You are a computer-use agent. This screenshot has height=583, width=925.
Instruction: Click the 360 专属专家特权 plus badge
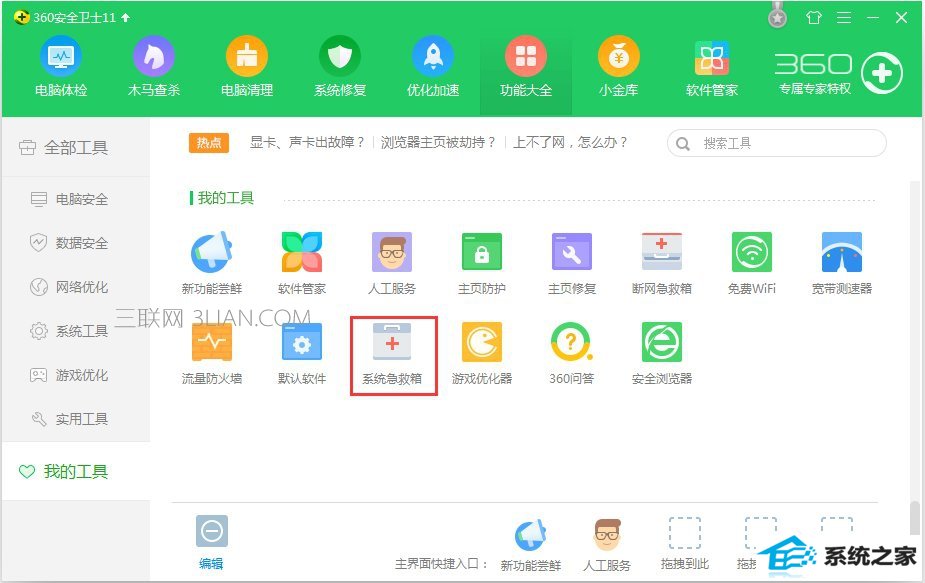tap(881, 73)
